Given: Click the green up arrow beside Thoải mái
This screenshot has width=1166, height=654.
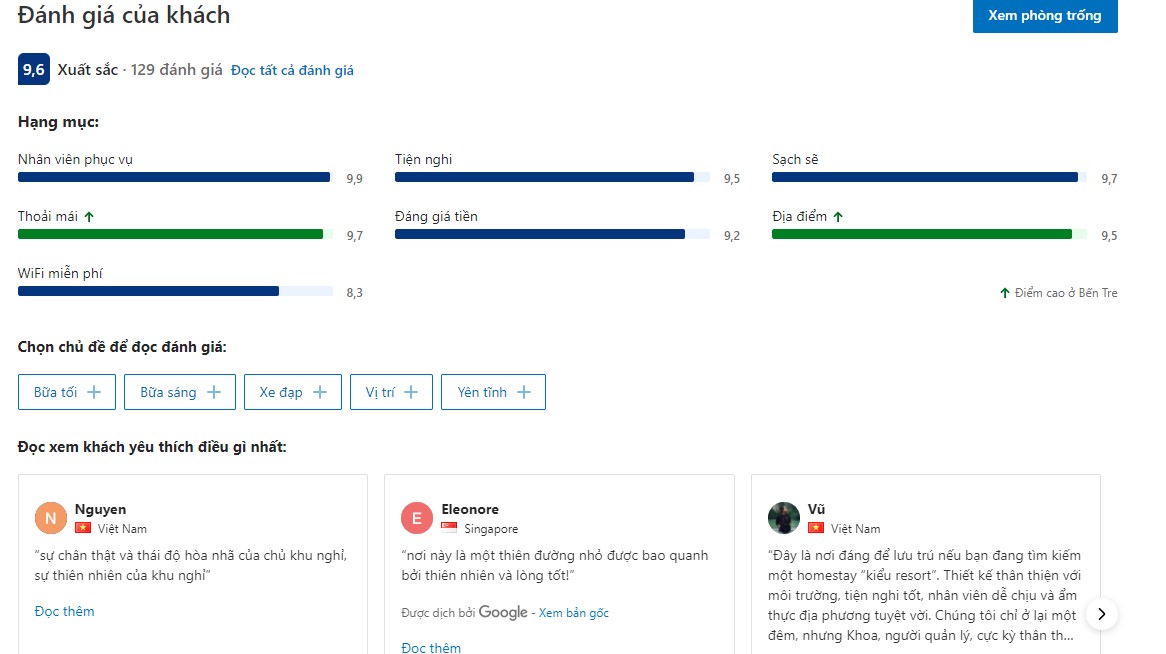Looking at the screenshot, I should tap(89, 216).
